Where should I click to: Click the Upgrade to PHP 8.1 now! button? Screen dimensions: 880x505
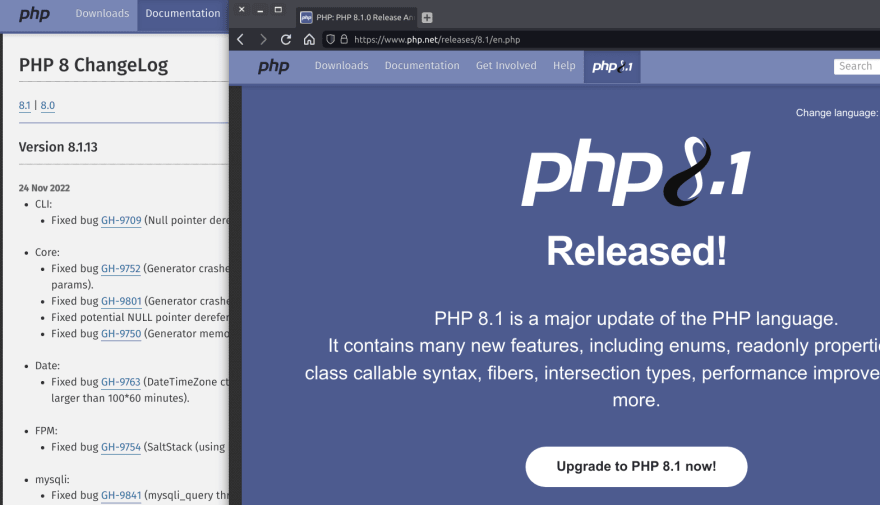pyautogui.click(x=636, y=466)
